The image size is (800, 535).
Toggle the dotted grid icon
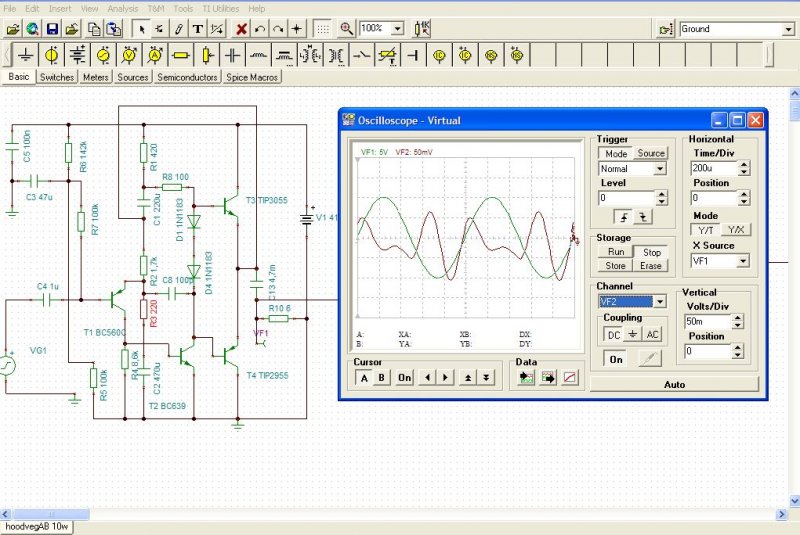(x=322, y=29)
